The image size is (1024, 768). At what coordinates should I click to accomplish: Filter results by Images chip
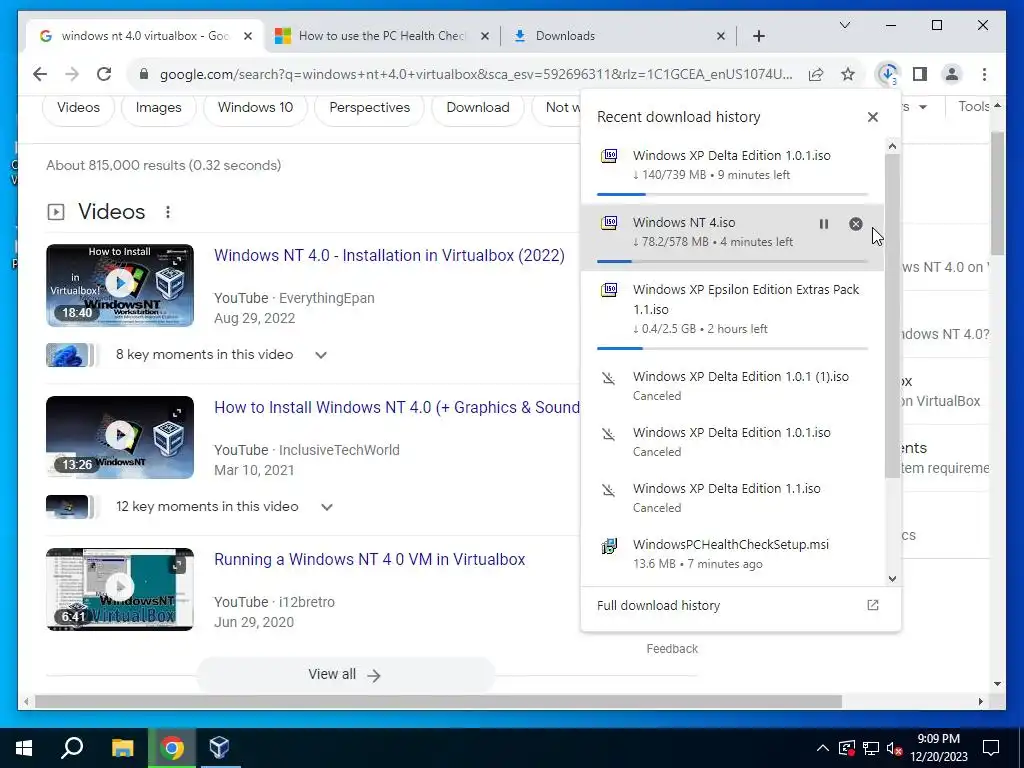click(x=159, y=108)
